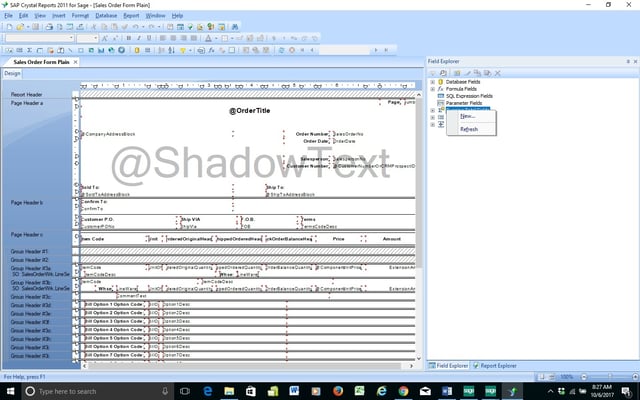Expand the Database Fields tree node
640x400 pixels.
(x=432, y=82)
